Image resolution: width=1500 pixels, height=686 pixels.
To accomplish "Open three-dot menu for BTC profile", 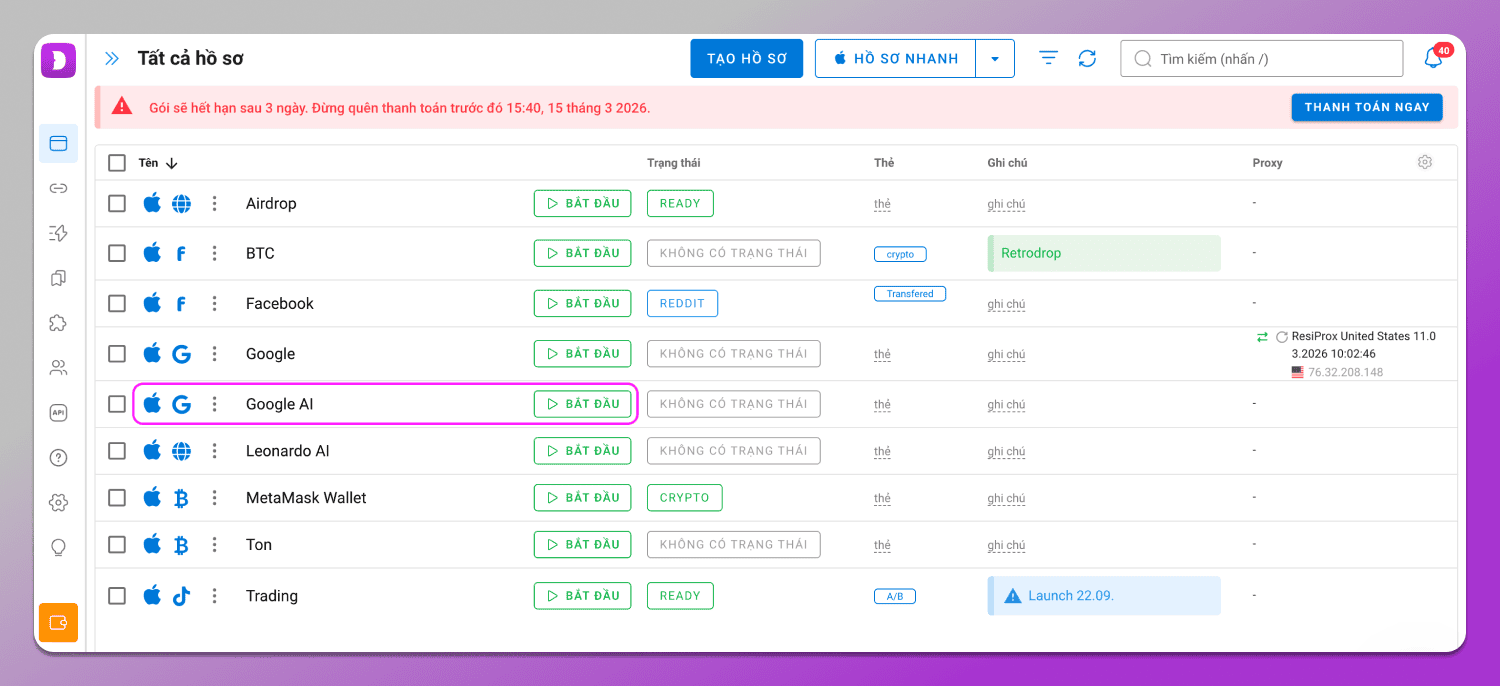I will coord(214,254).
